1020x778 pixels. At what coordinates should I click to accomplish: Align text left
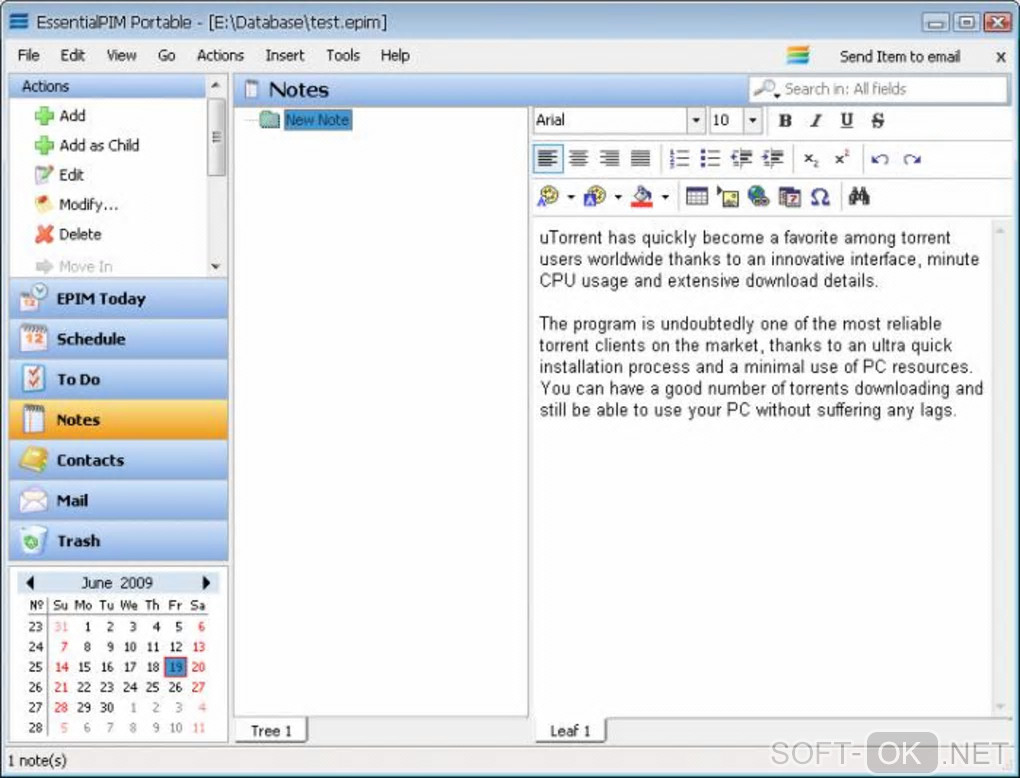(548, 158)
